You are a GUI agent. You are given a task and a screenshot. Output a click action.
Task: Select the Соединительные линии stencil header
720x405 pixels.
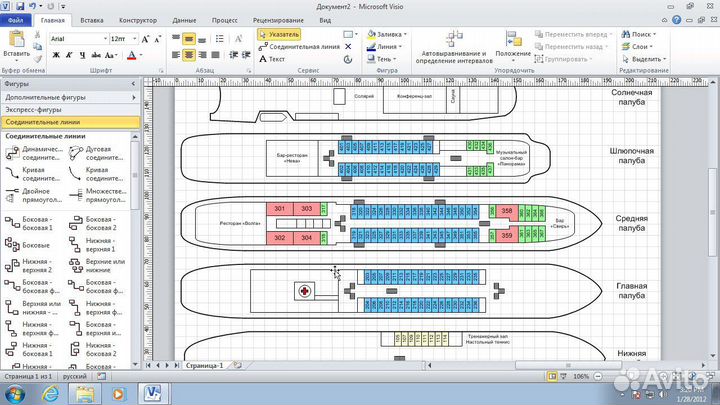pyautogui.click(x=70, y=122)
